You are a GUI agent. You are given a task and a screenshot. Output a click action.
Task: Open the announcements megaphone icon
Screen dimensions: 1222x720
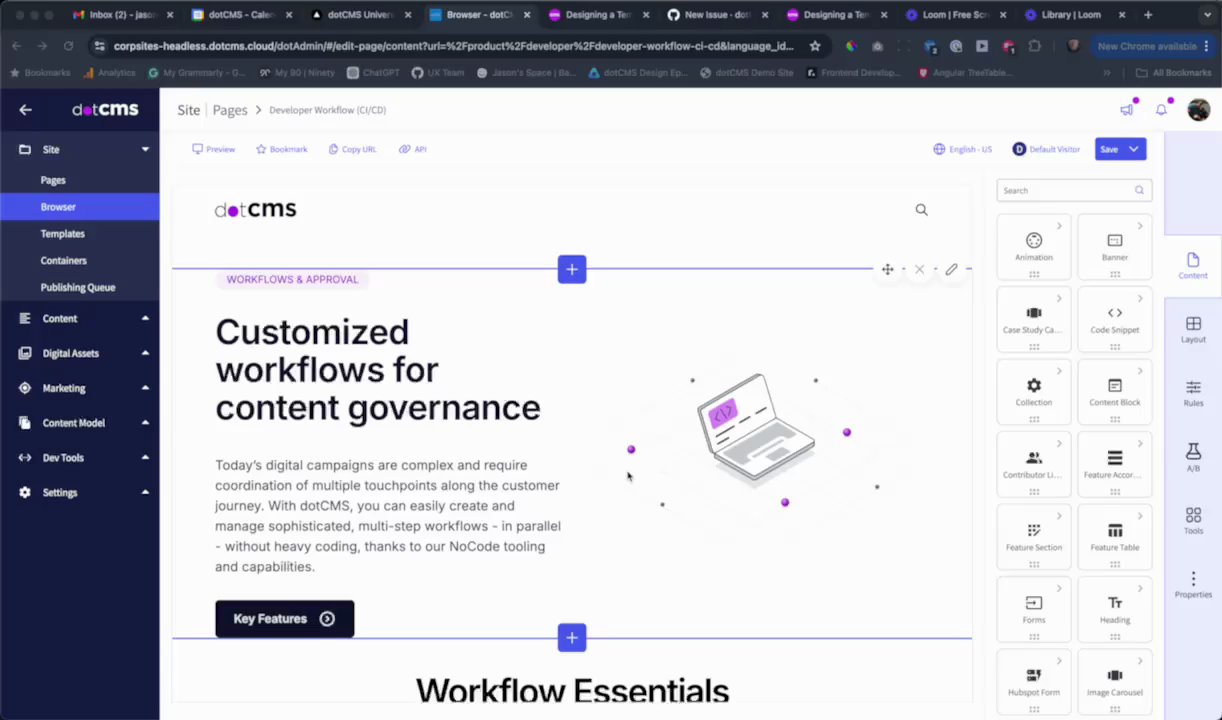click(1127, 110)
